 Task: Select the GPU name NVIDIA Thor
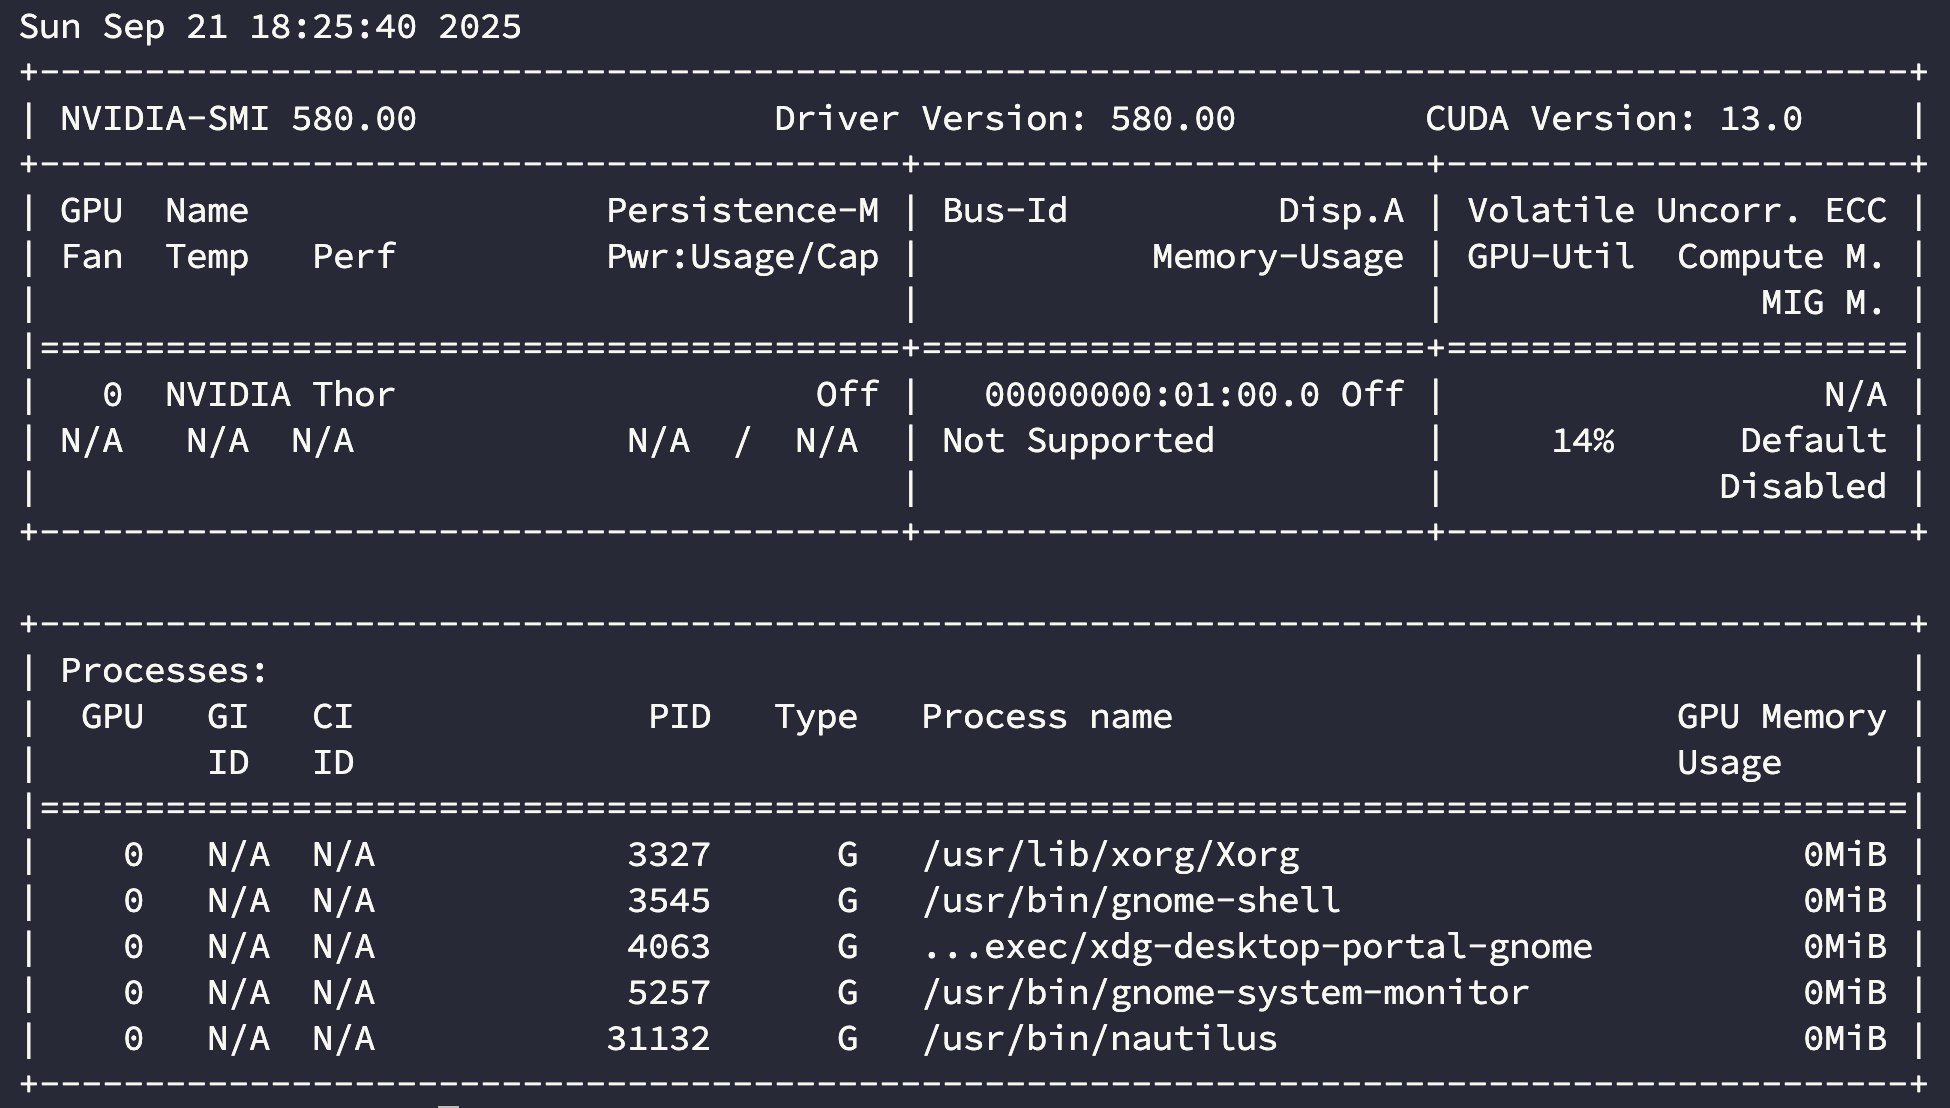tap(280, 395)
